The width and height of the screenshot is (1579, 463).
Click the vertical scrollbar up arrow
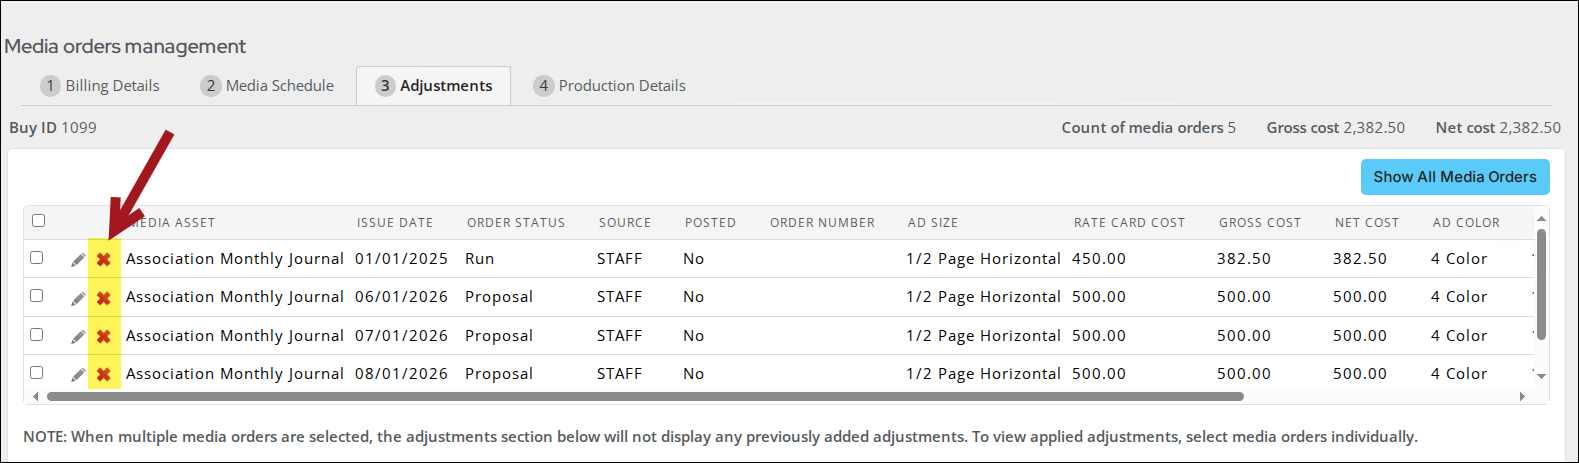point(1541,218)
